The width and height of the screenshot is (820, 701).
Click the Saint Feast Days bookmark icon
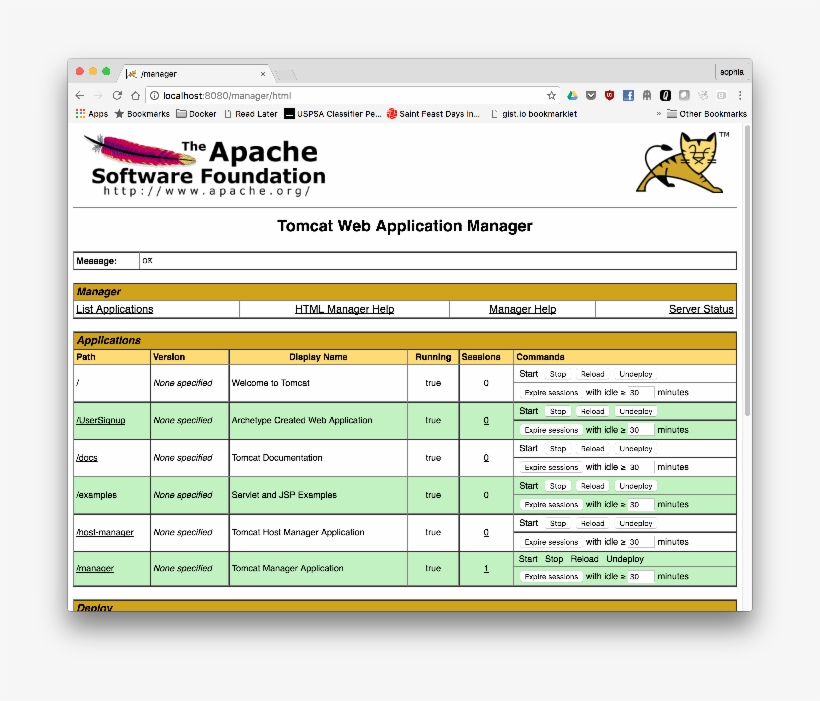pos(390,114)
